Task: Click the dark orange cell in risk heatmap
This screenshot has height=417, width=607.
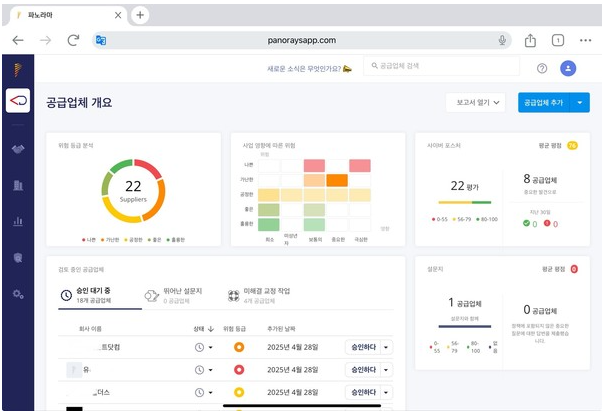Action: point(336,180)
